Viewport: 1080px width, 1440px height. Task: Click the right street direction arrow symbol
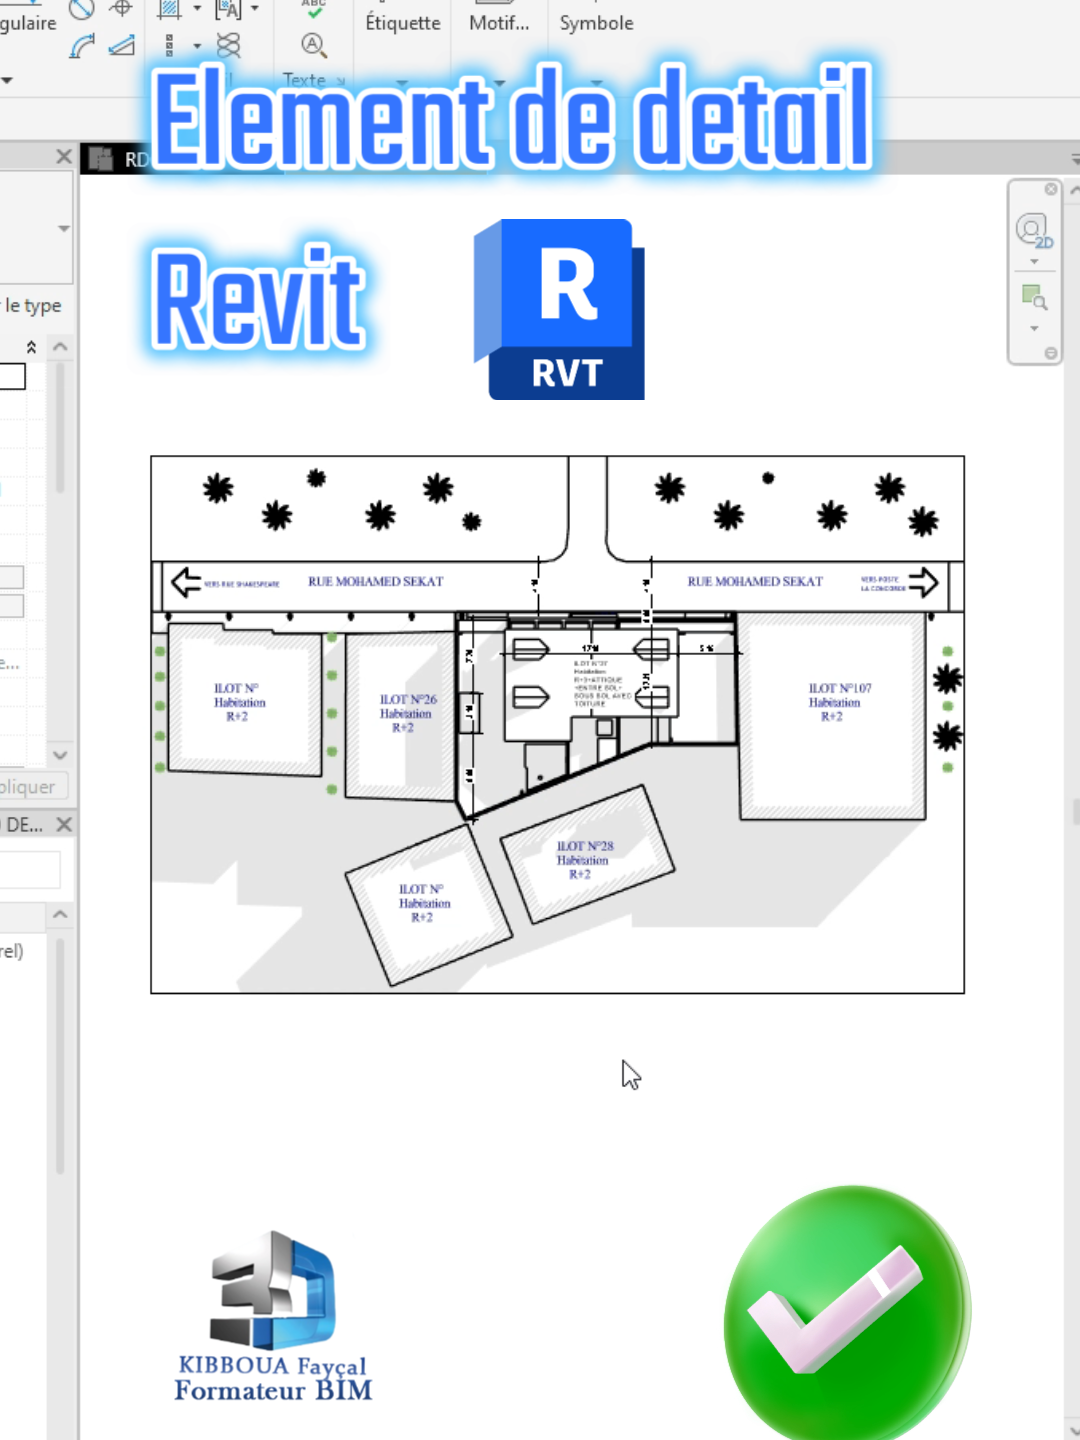pyautogui.click(x=923, y=582)
